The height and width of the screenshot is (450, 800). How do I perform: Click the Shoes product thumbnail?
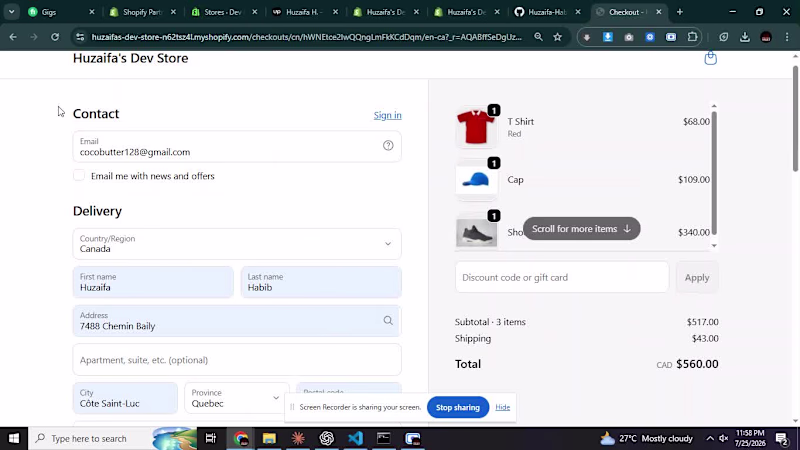point(476,232)
